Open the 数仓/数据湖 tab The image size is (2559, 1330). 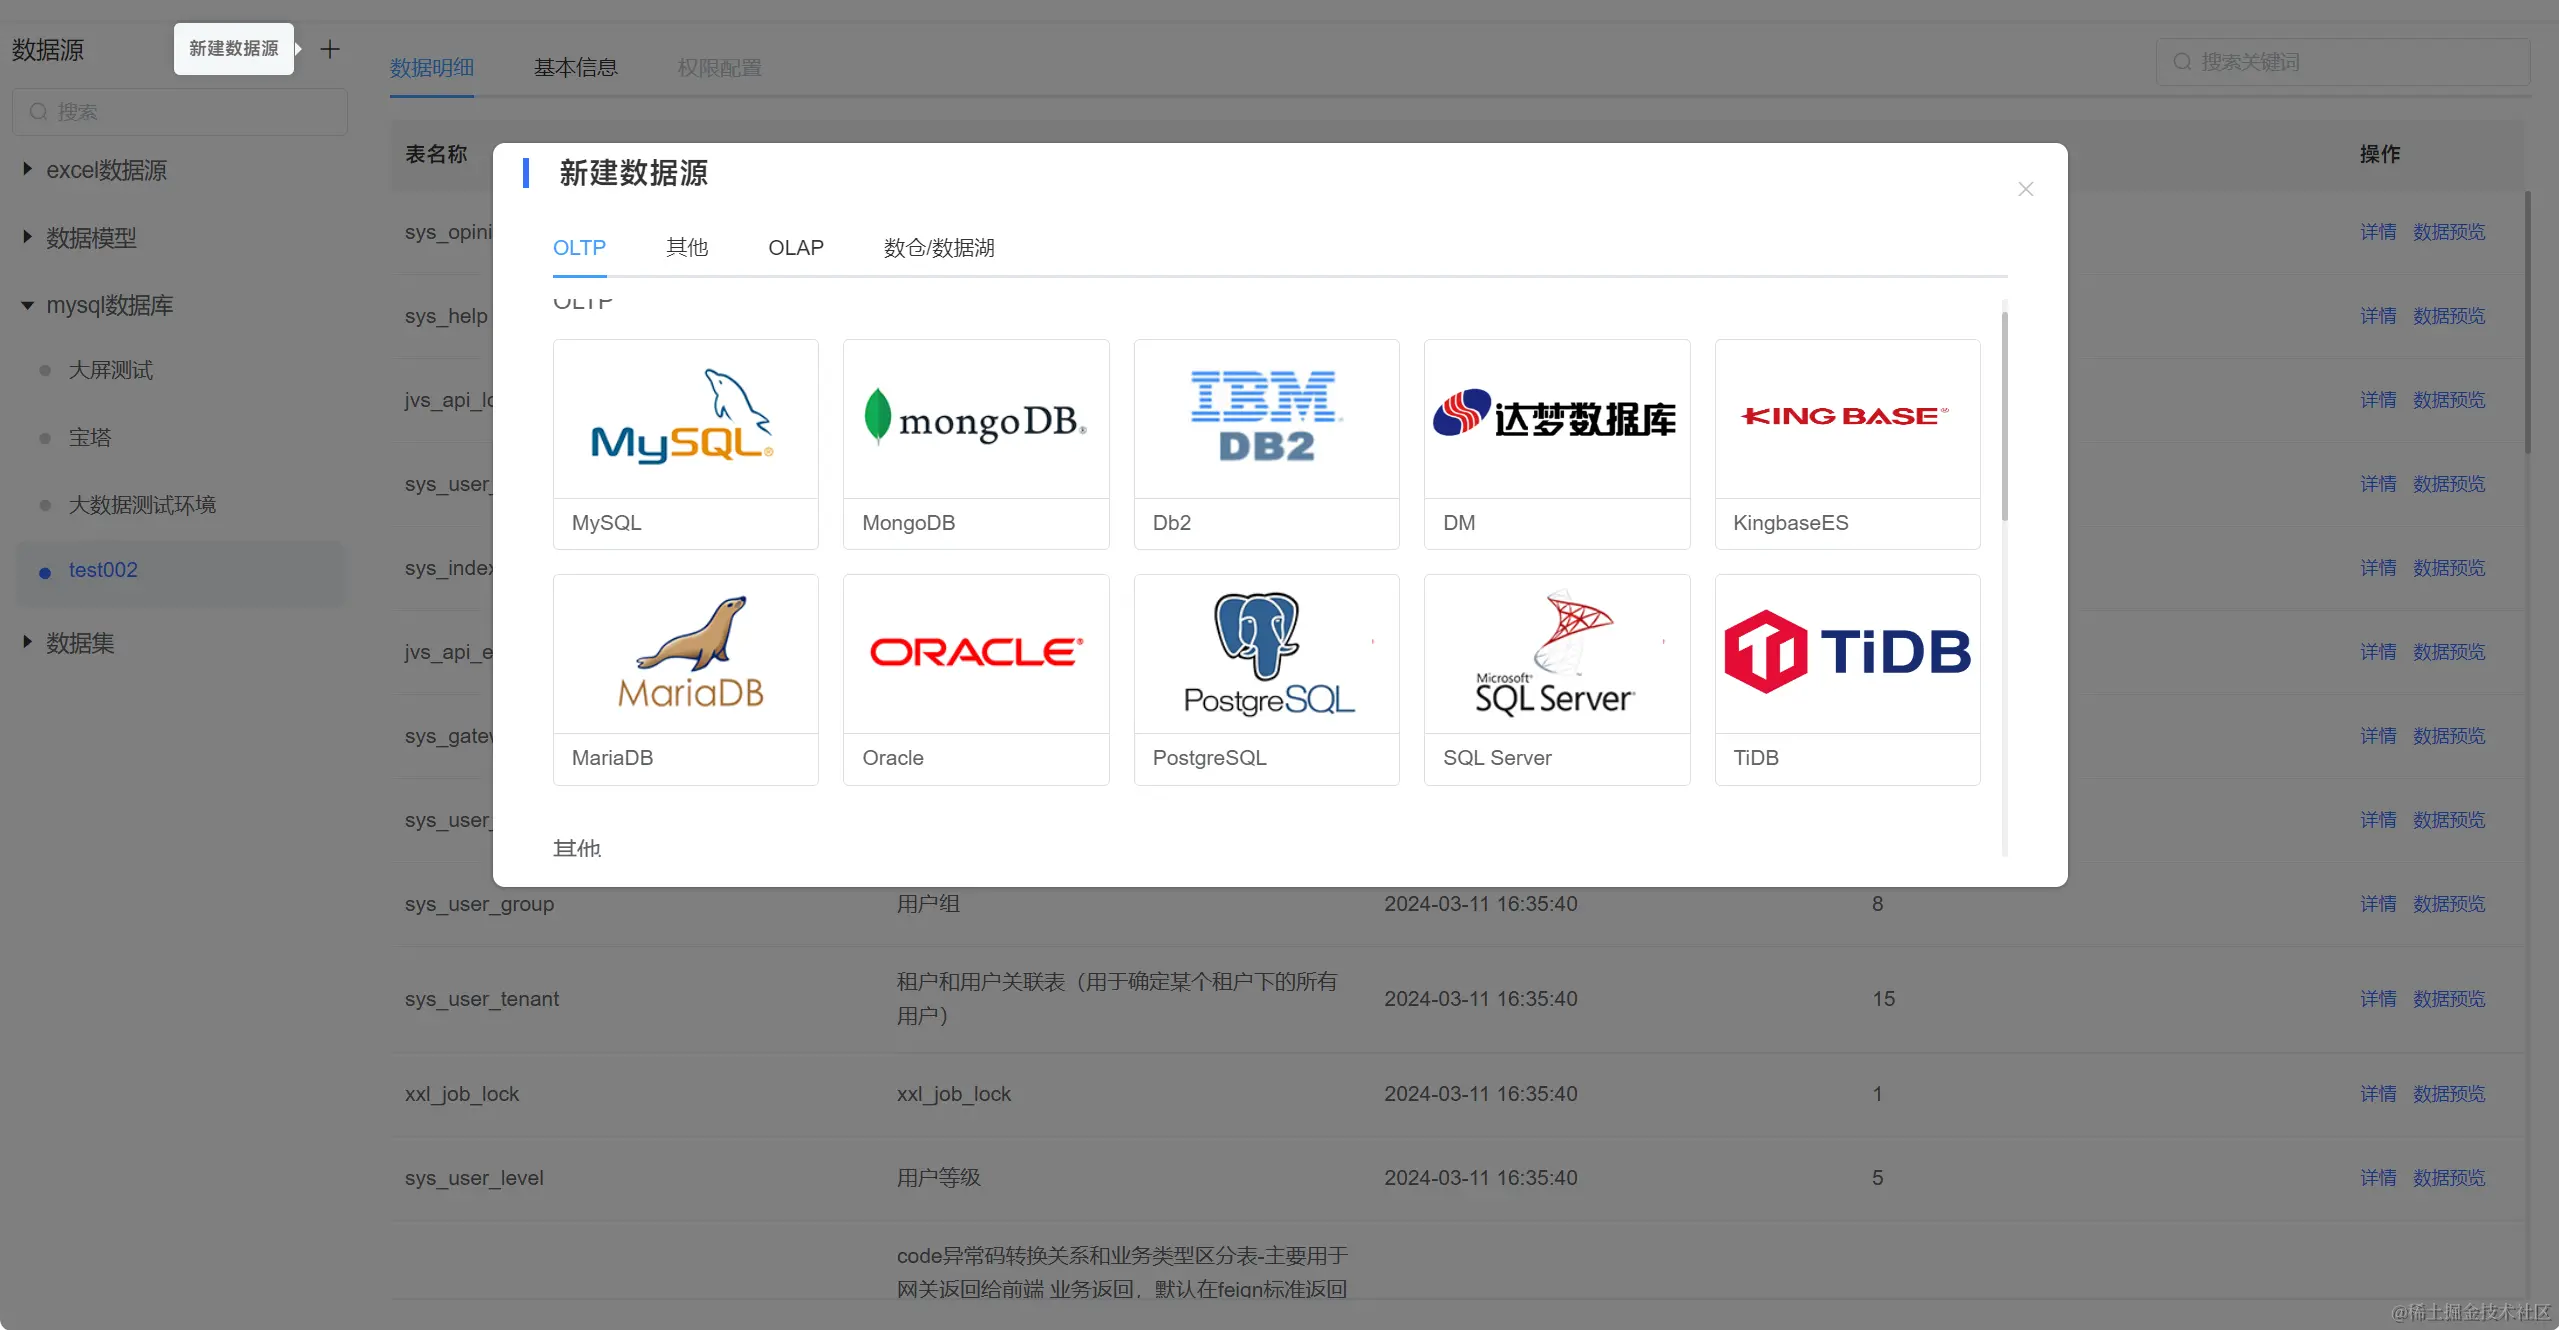click(938, 248)
